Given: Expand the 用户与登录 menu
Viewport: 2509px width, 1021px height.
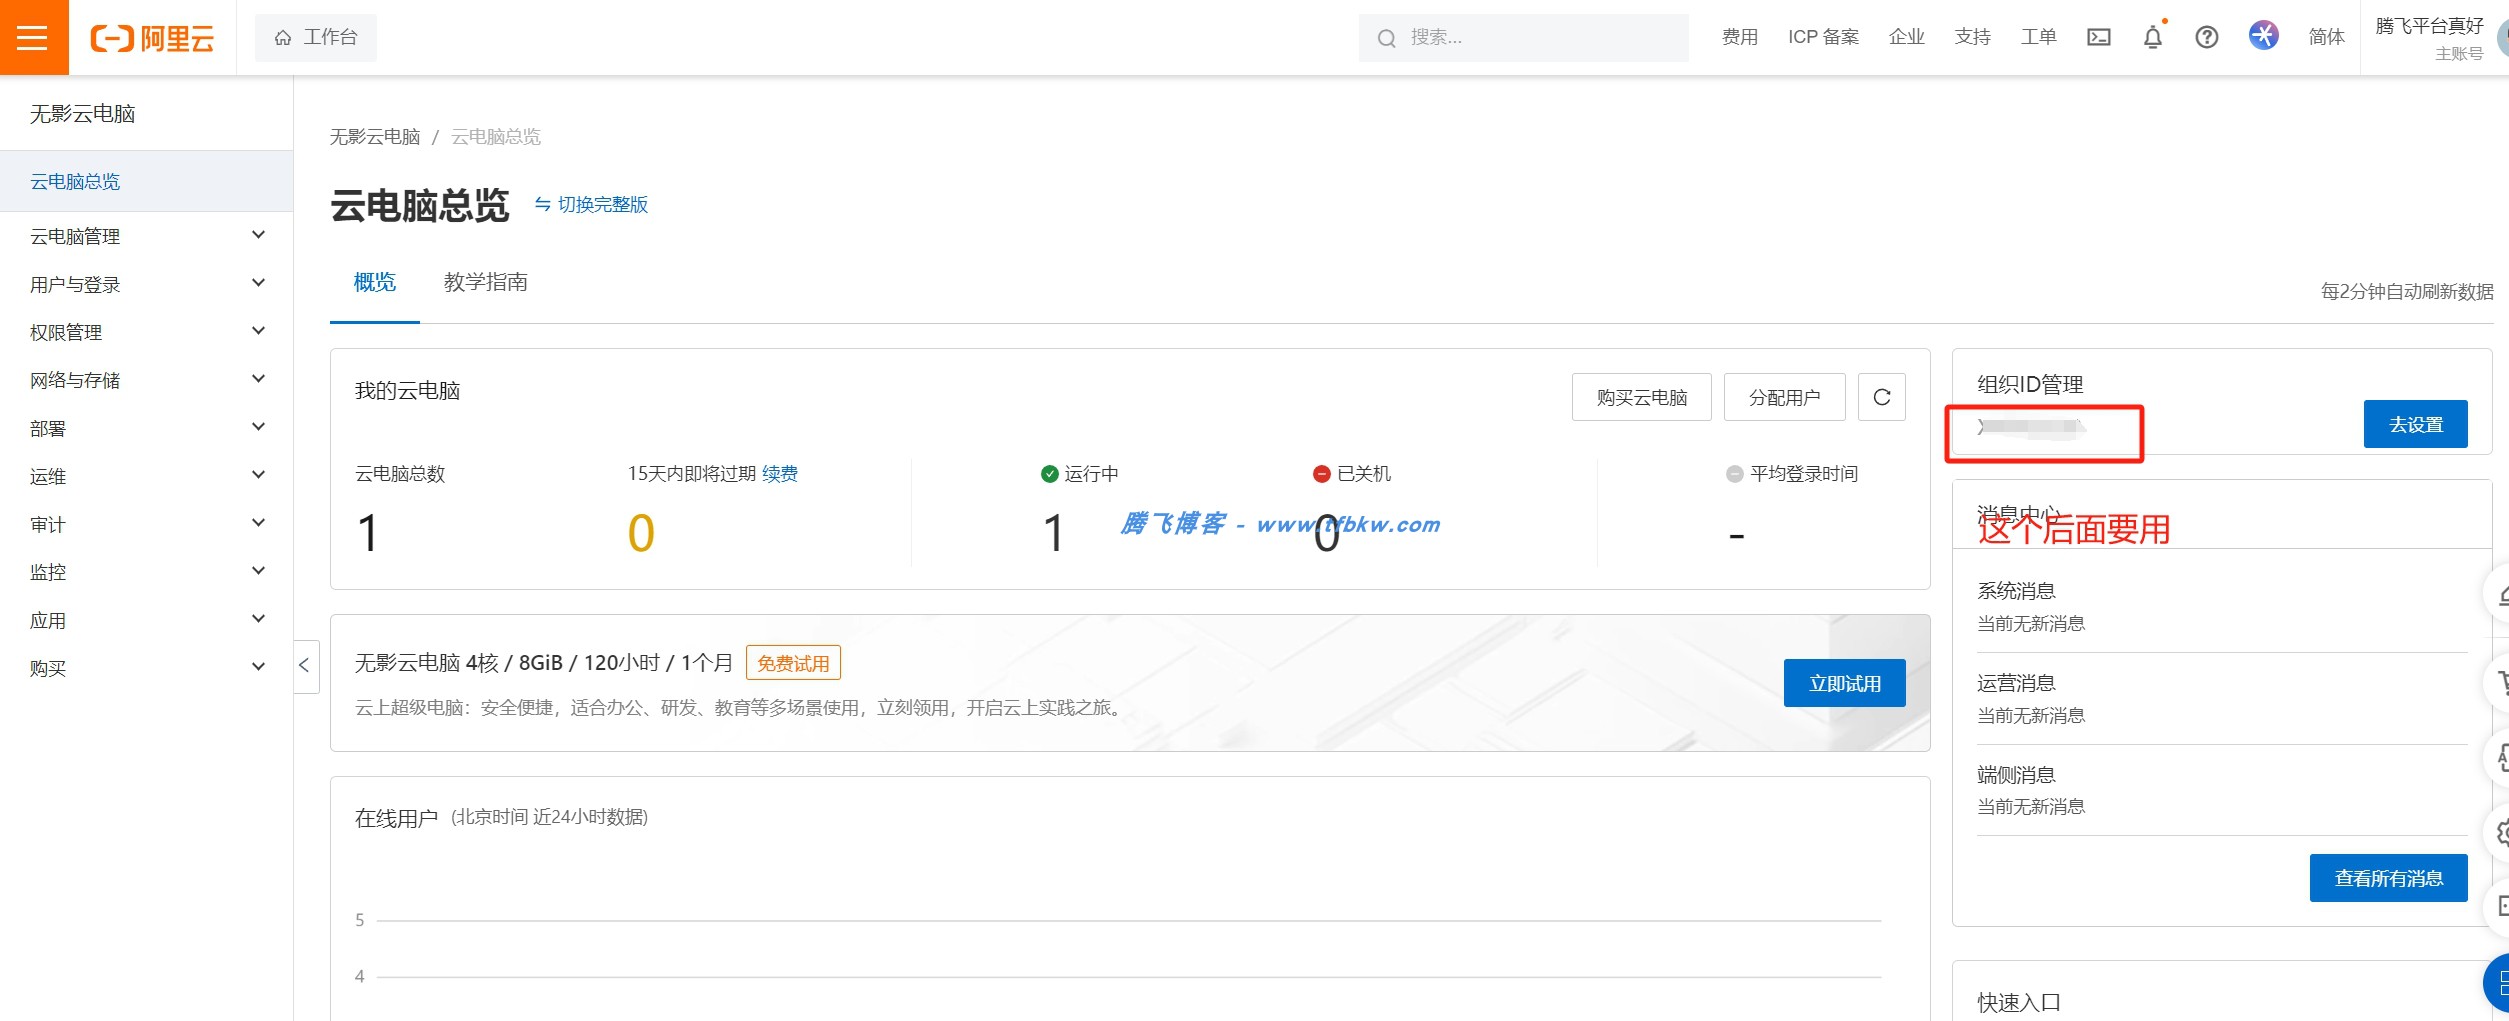Looking at the screenshot, I should (147, 284).
